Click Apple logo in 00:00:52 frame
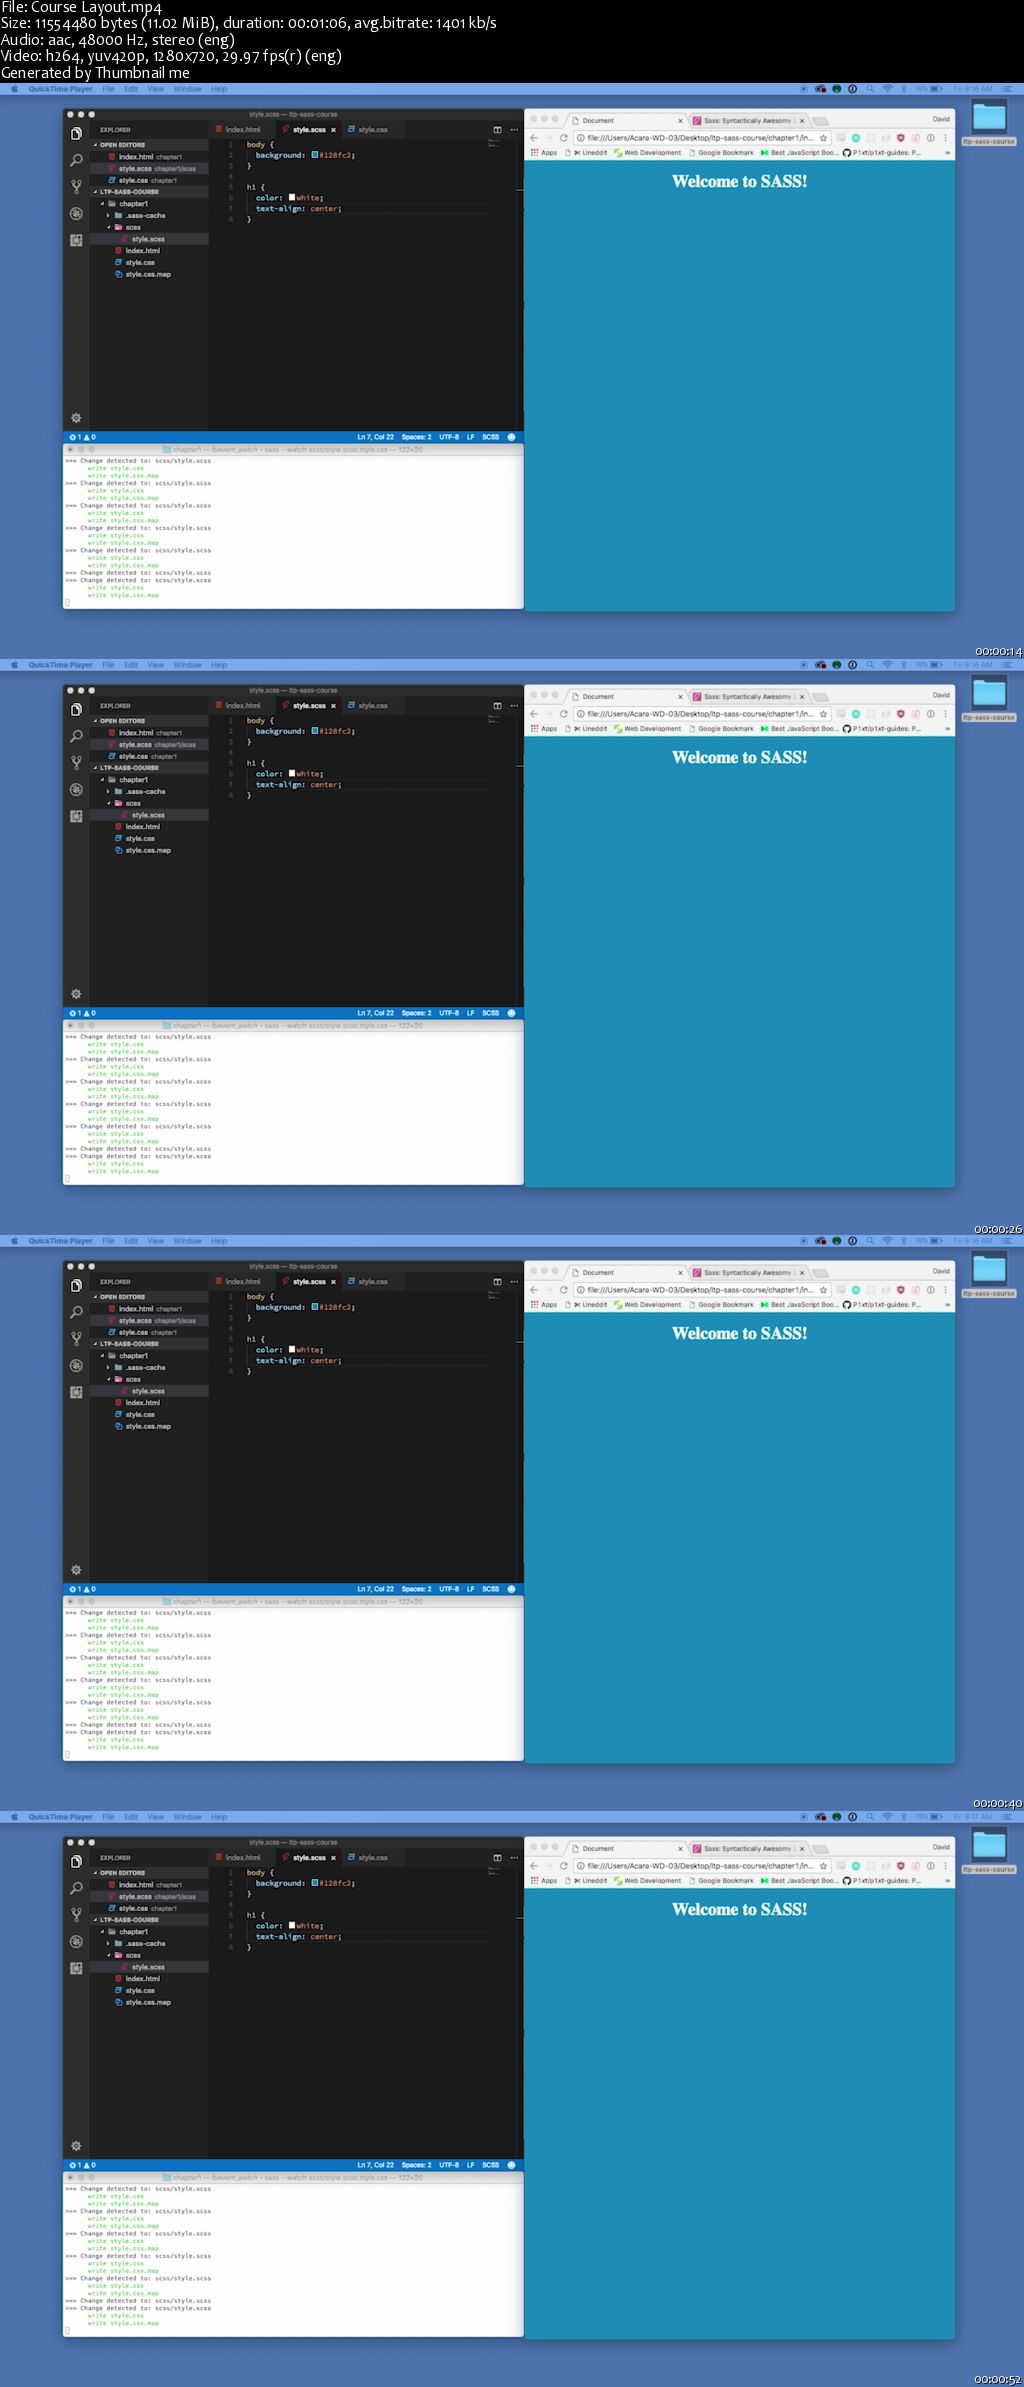 [14, 1817]
